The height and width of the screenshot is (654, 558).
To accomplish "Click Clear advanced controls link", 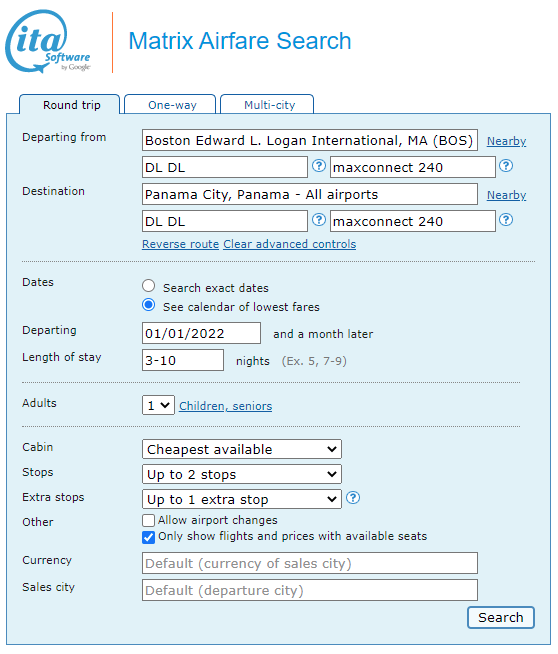I will (290, 244).
